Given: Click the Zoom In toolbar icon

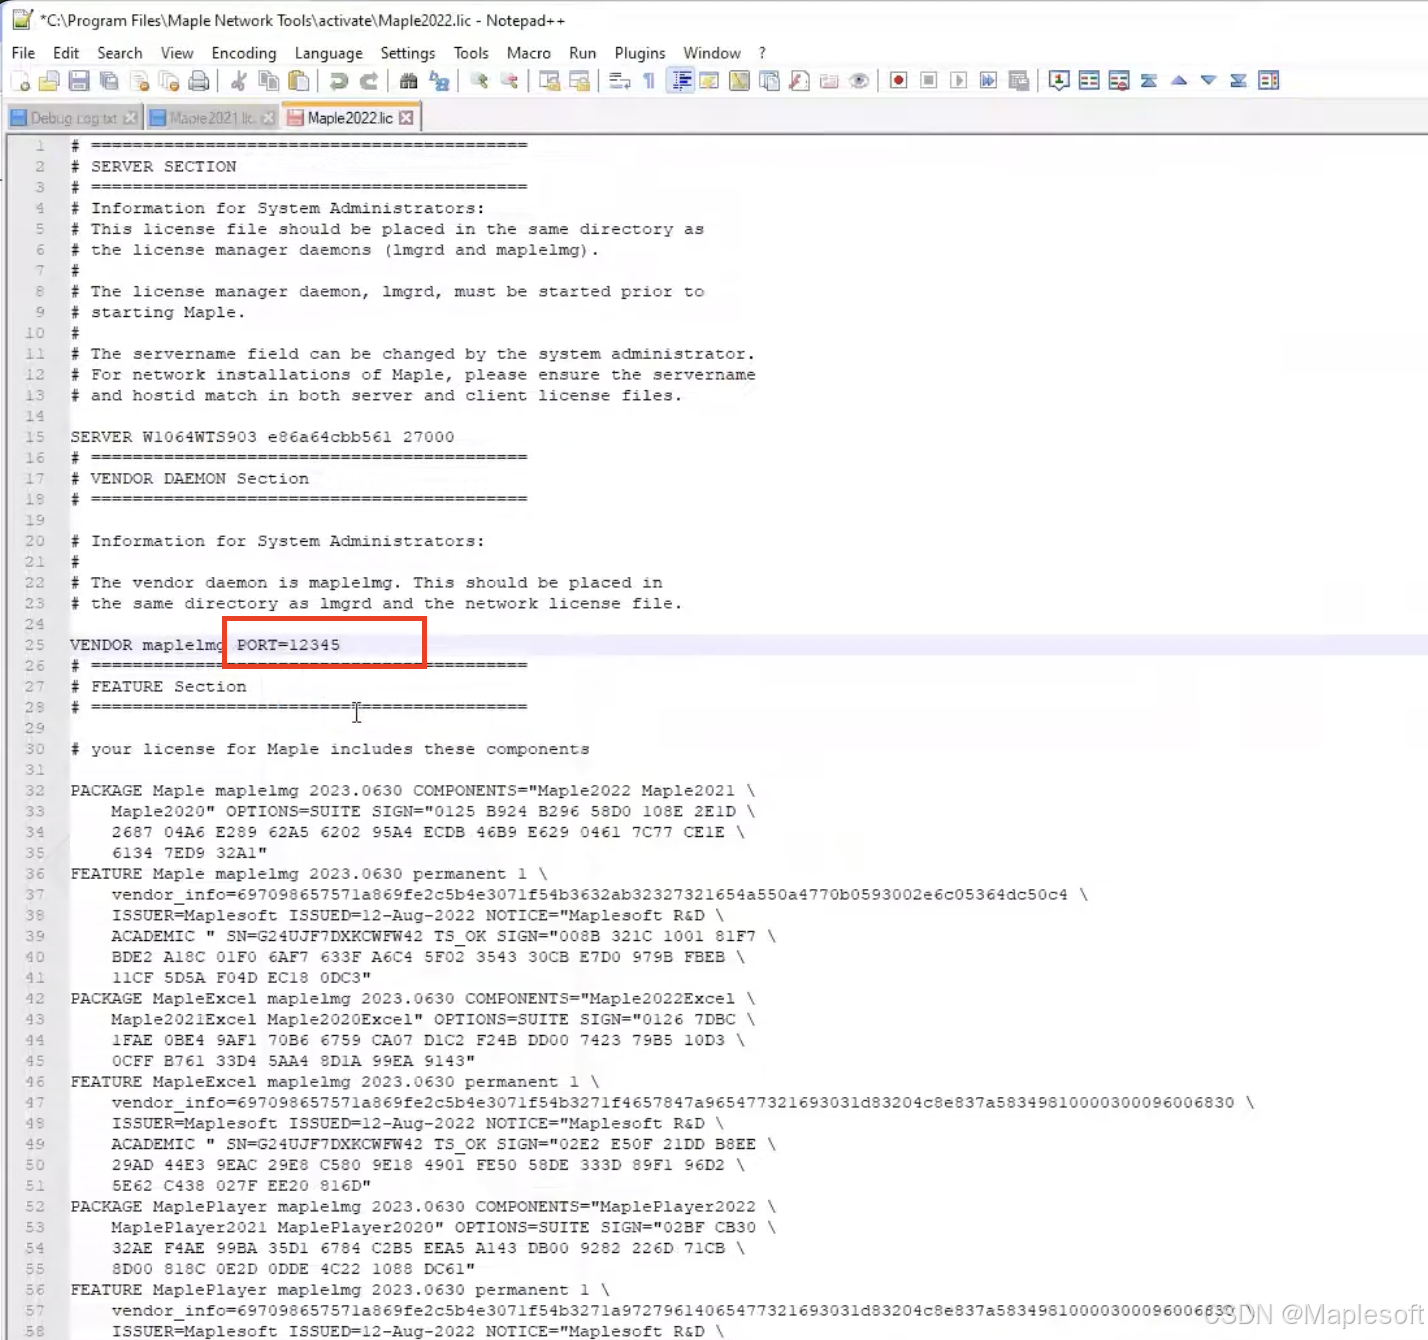Looking at the screenshot, I should [x=479, y=81].
